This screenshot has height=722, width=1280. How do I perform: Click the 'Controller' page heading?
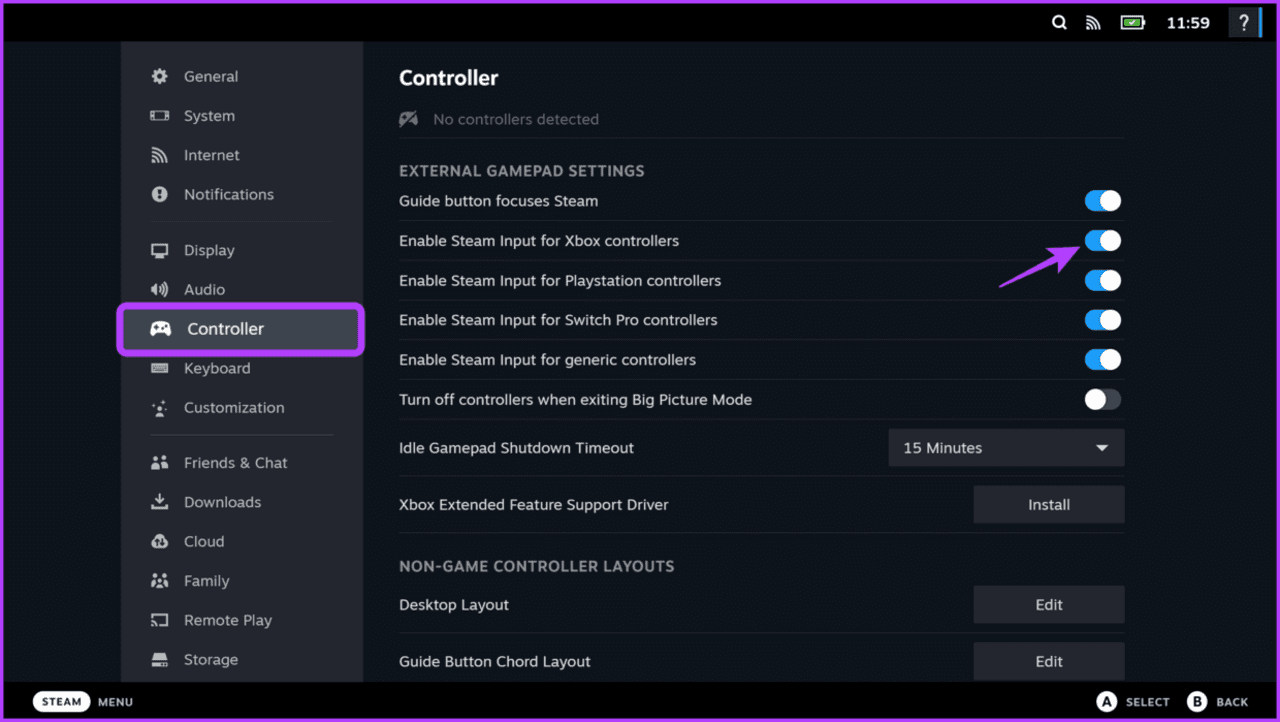point(448,78)
